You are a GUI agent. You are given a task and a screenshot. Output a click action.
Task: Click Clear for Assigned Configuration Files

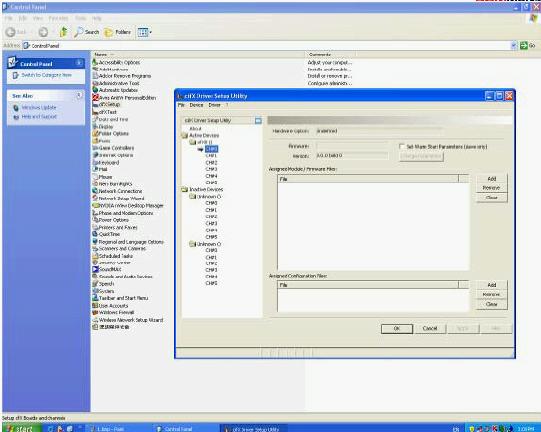(492, 304)
